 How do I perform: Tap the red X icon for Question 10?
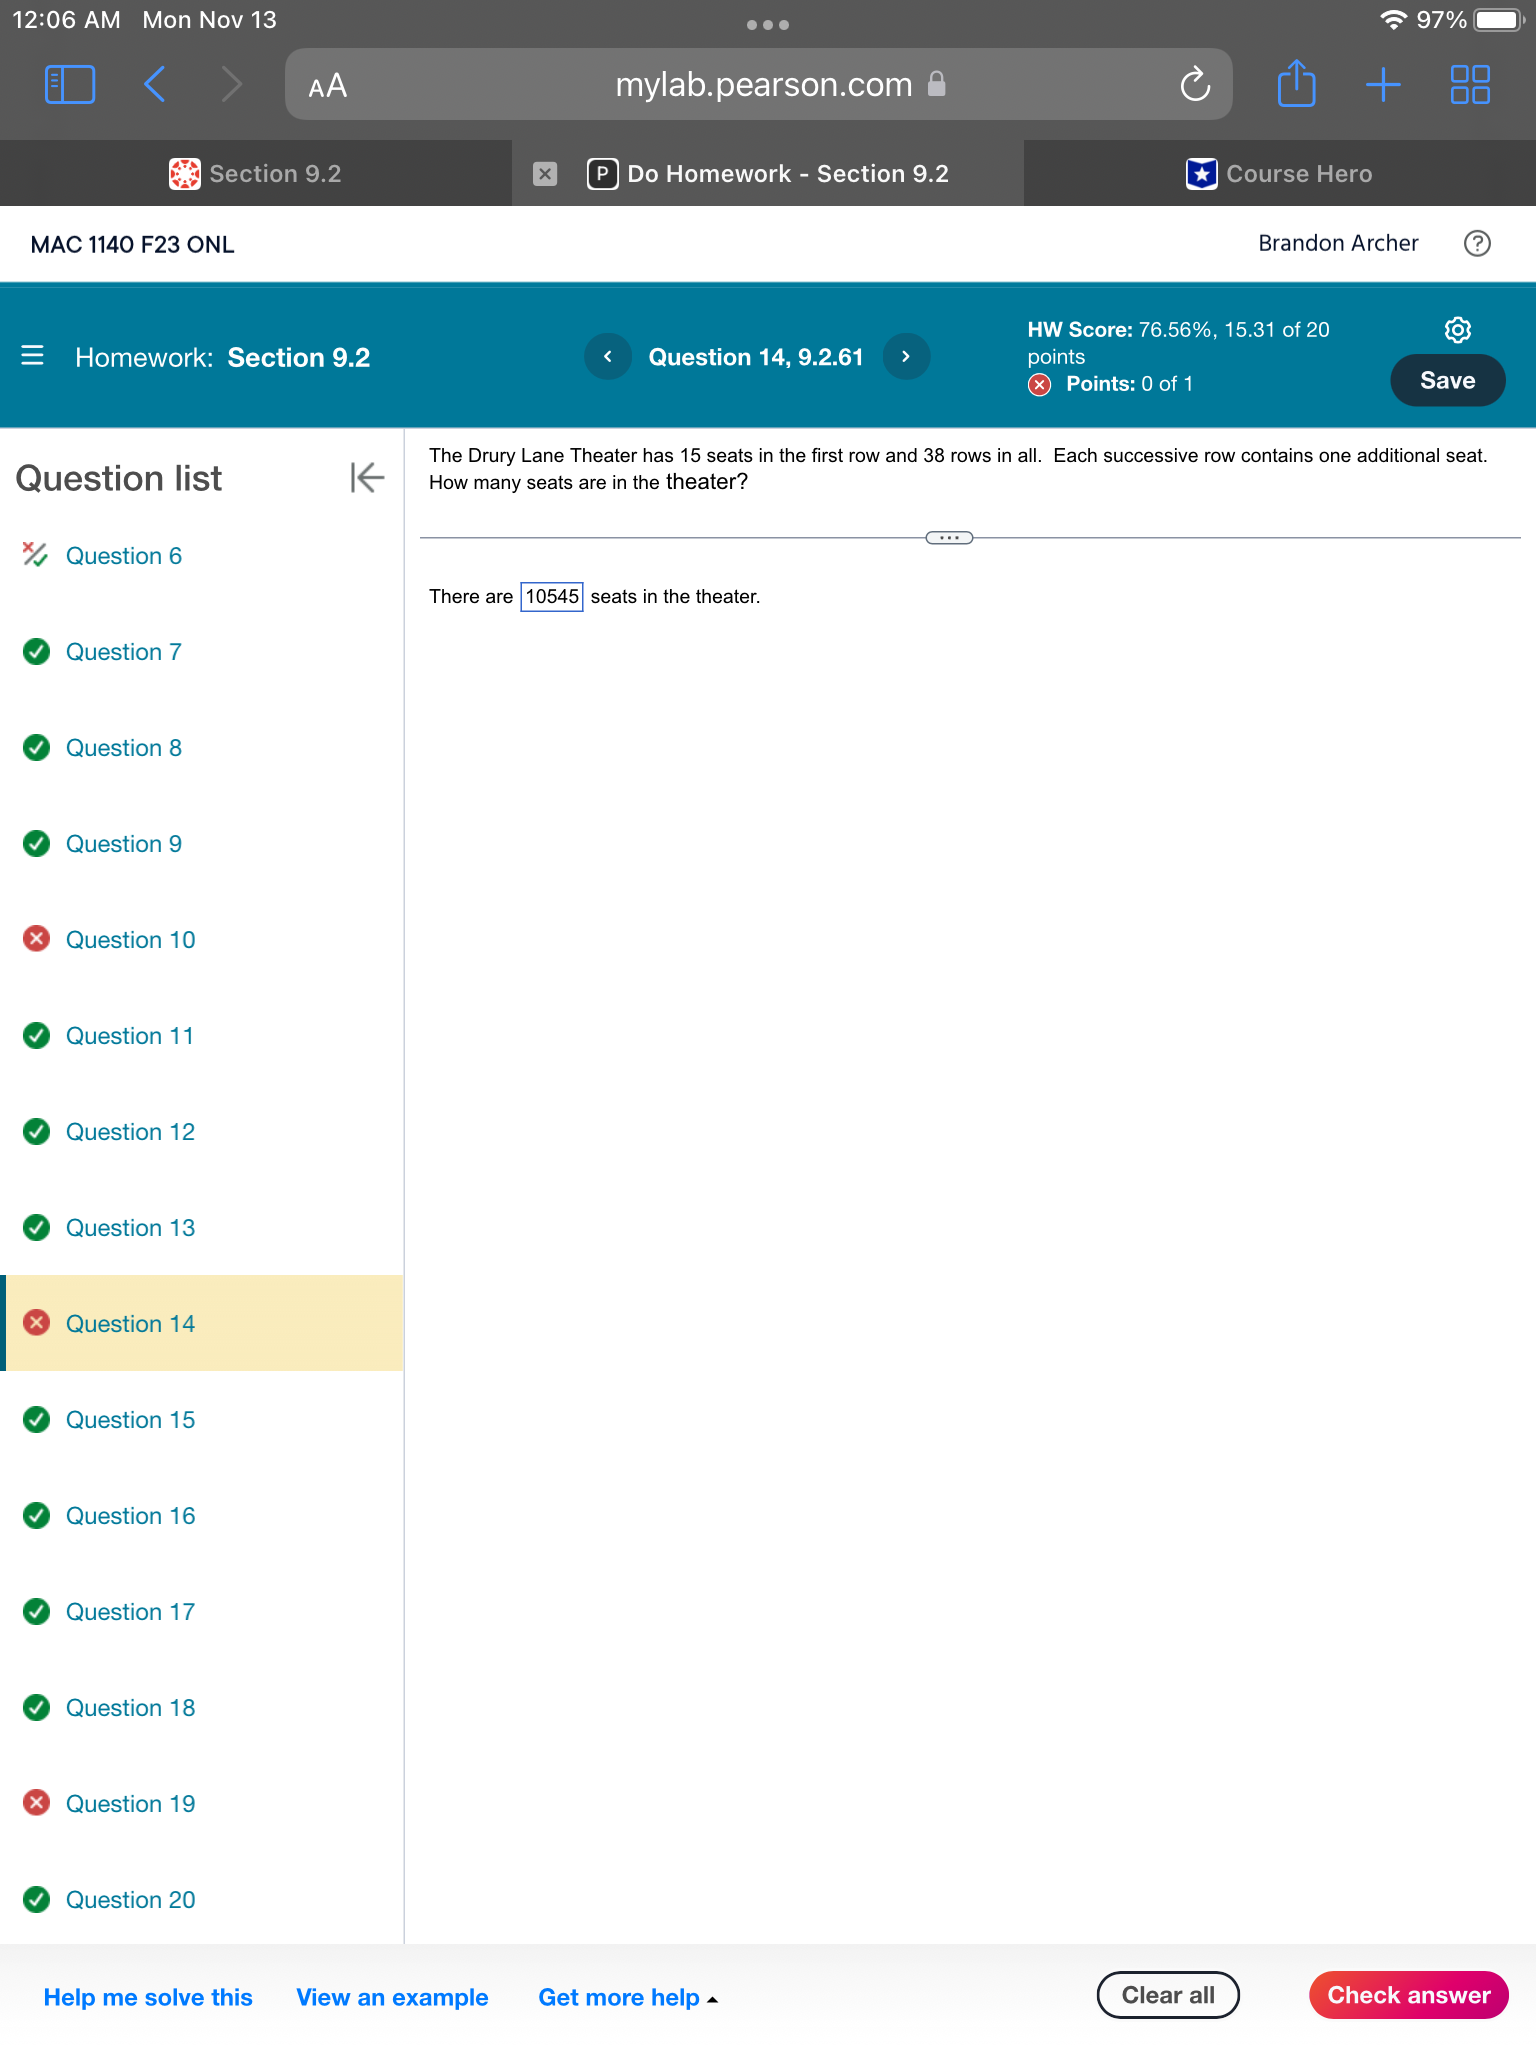[x=37, y=939]
